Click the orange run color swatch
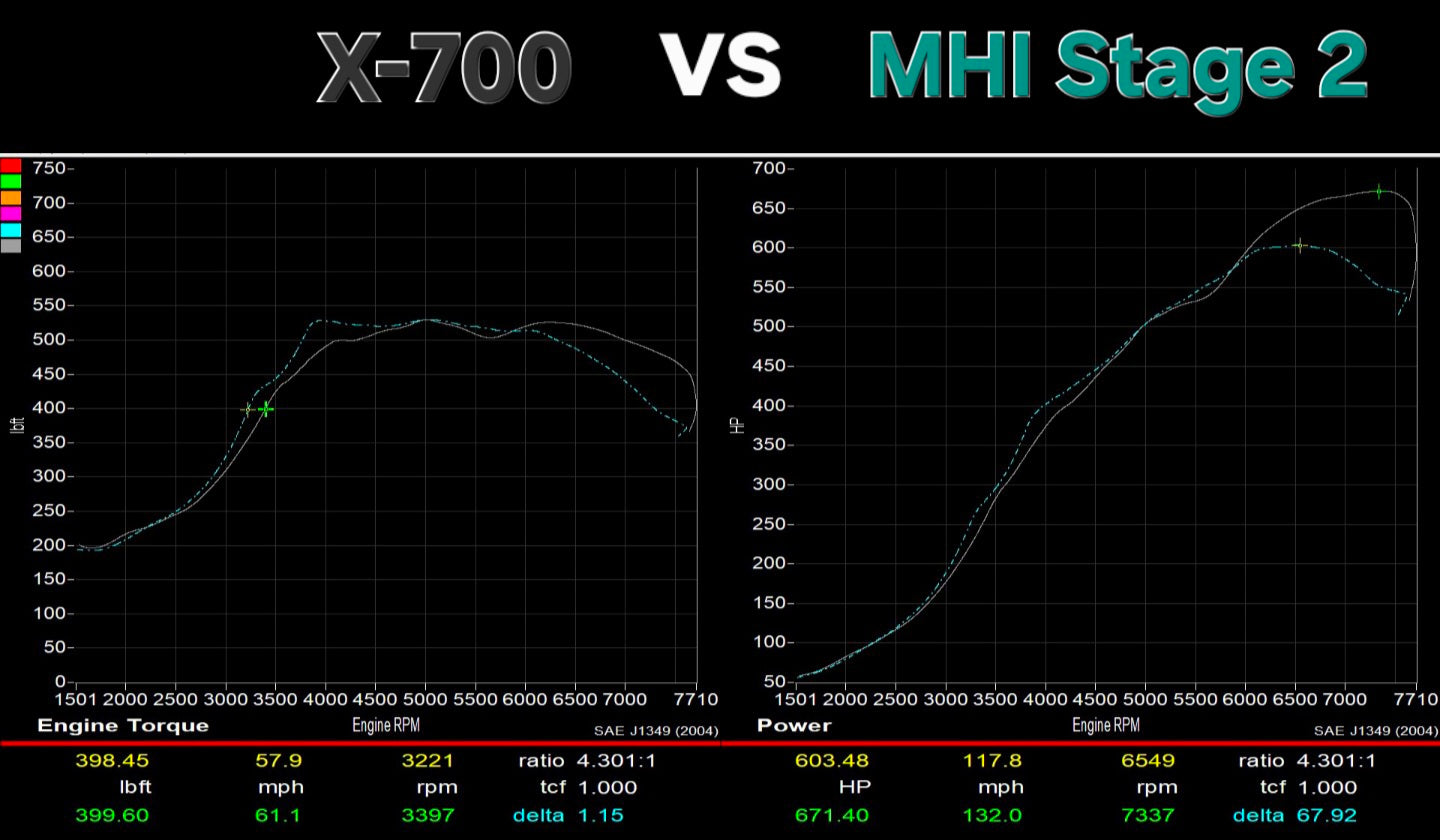This screenshot has width=1440, height=840. [x=11, y=198]
